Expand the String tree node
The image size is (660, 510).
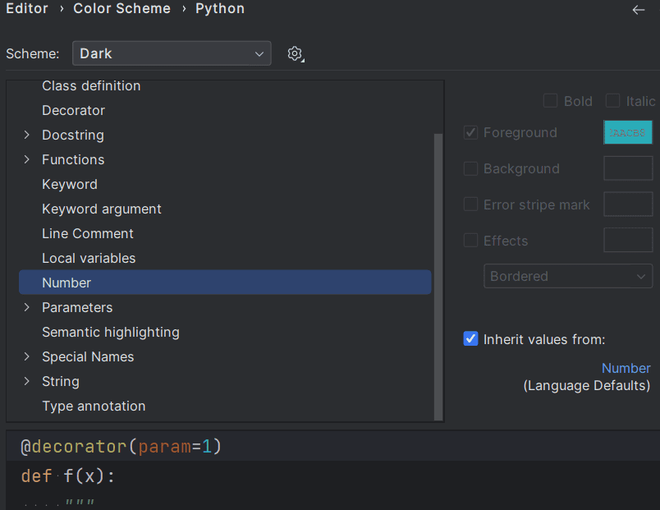click(27, 382)
